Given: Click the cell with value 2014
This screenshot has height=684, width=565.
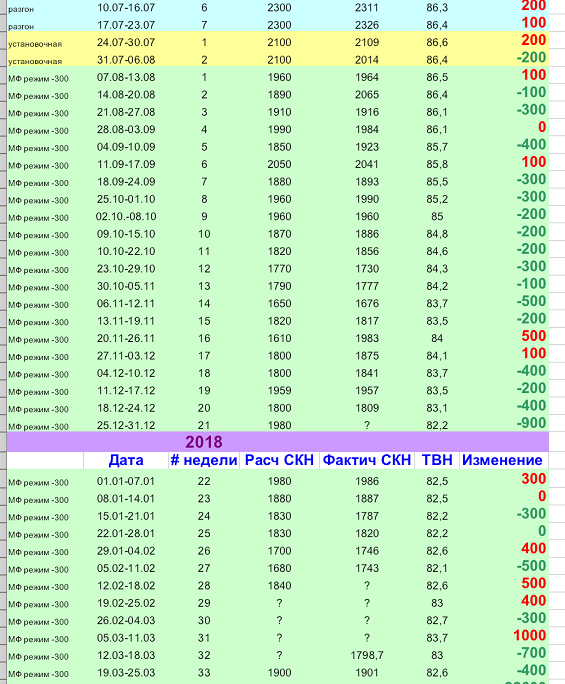Looking at the screenshot, I should (366, 60).
